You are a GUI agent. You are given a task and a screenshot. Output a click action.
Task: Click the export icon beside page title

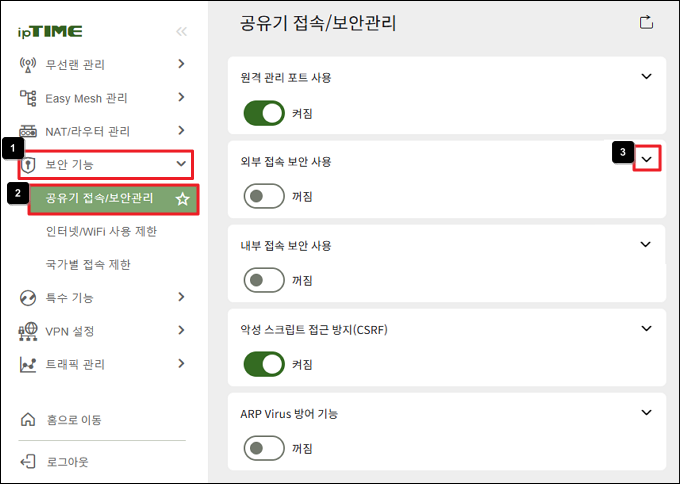coord(646,22)
